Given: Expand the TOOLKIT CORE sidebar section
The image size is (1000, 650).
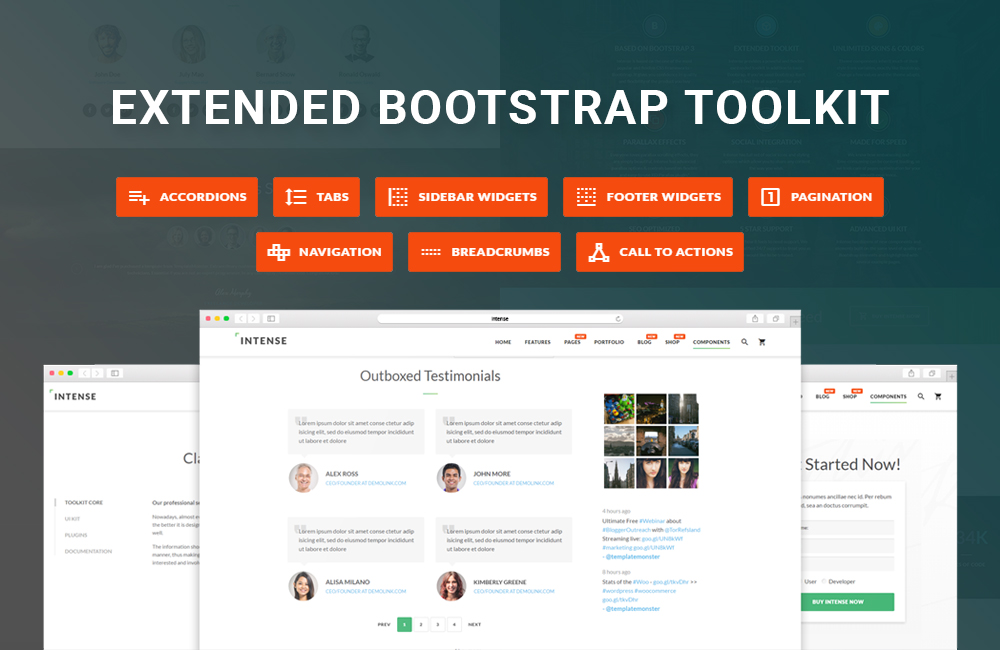Looking at the screenshot, I should 85,503.
